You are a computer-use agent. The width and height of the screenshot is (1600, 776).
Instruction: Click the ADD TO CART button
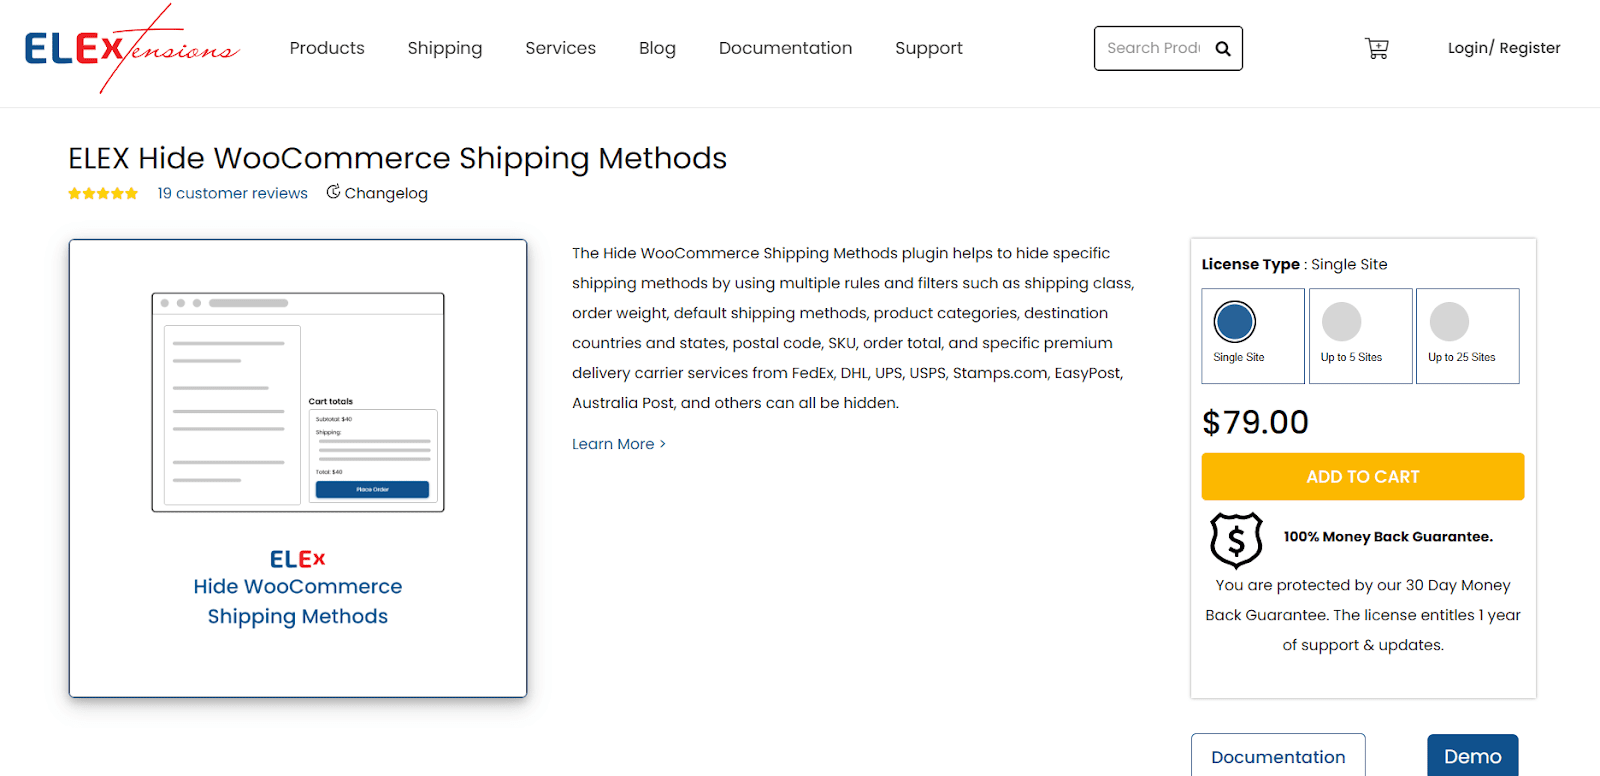pos(1362,477)
